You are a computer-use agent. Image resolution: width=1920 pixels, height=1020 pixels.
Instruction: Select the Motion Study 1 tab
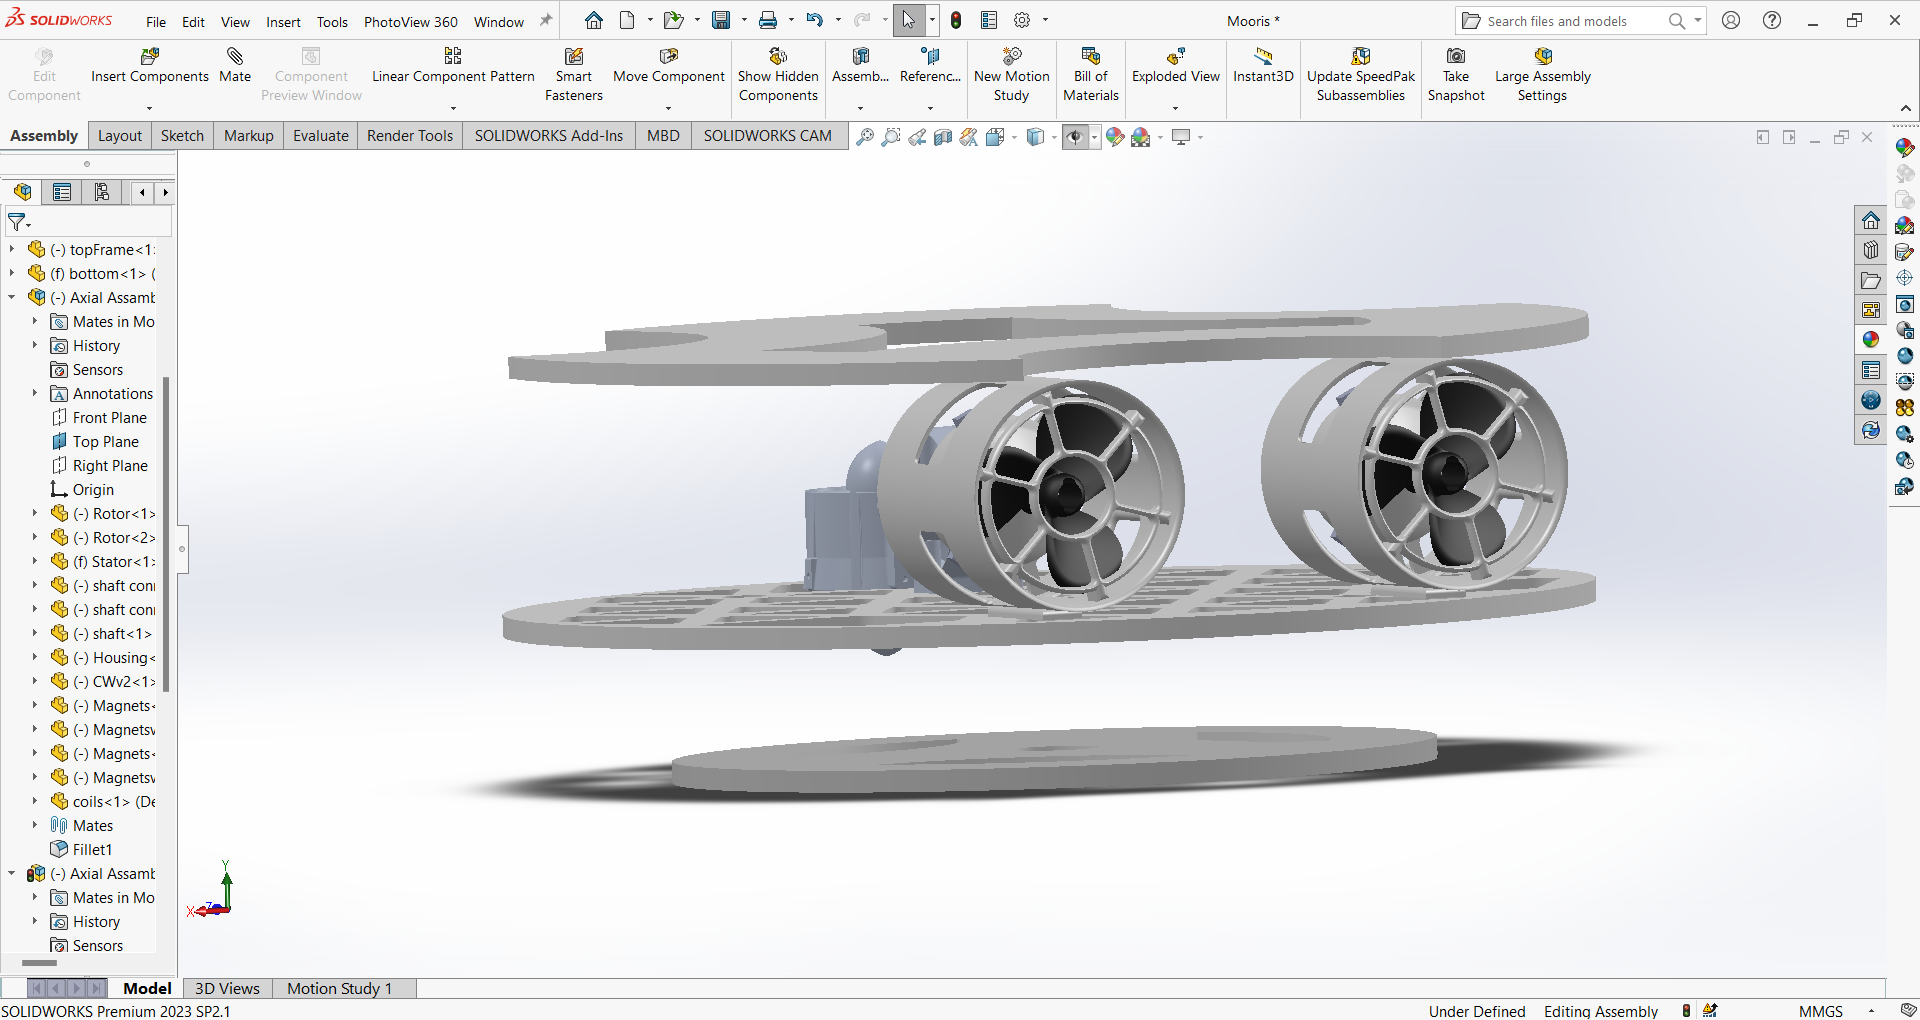(339, 988)
